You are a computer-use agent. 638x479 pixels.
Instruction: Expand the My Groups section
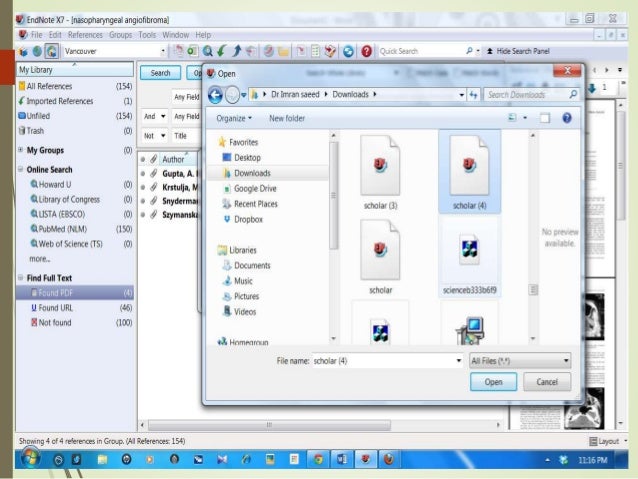pyautogui.click(x=21, y=150)
